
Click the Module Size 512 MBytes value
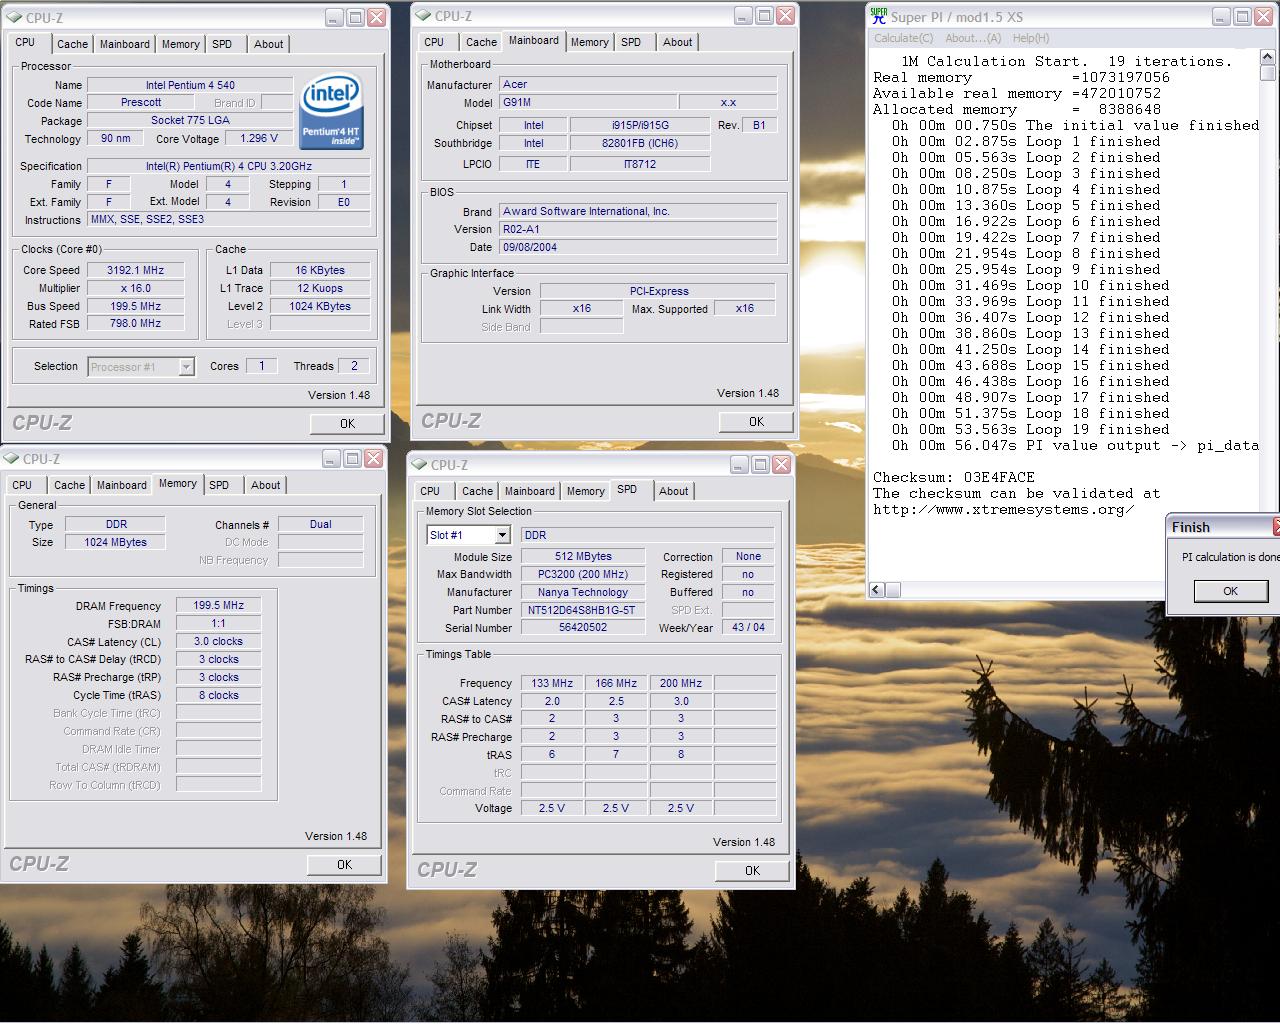click(x=582, y=556)
